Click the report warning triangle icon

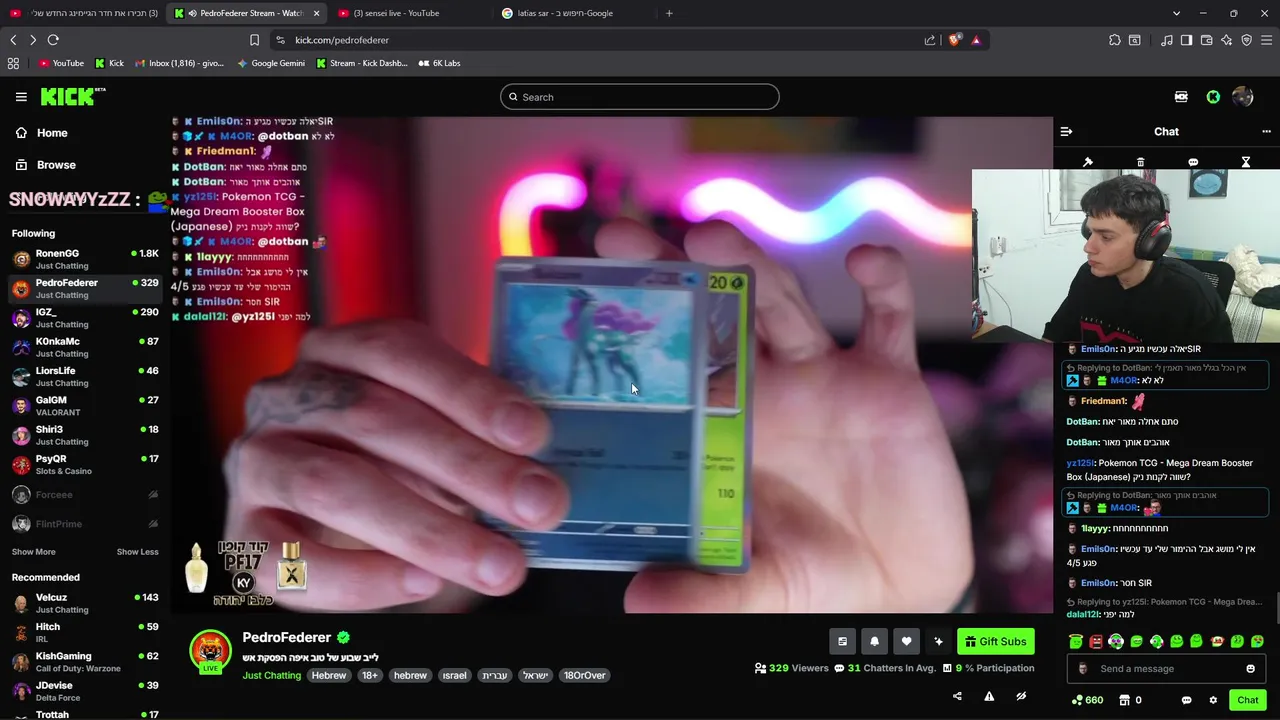pyautogui.click(x=989, y=696)
